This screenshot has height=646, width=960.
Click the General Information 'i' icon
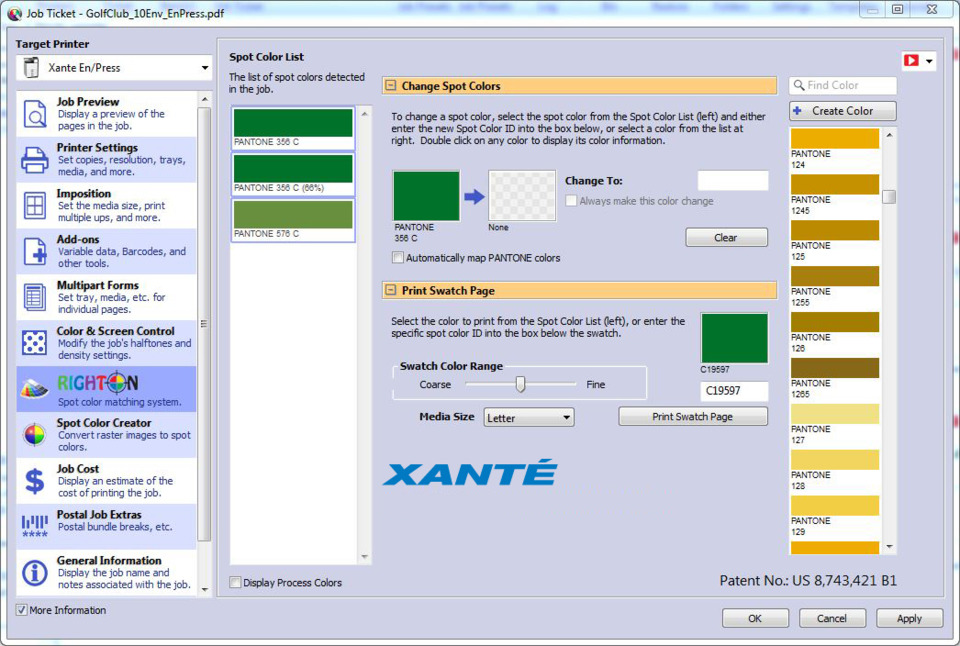(34, 573)
